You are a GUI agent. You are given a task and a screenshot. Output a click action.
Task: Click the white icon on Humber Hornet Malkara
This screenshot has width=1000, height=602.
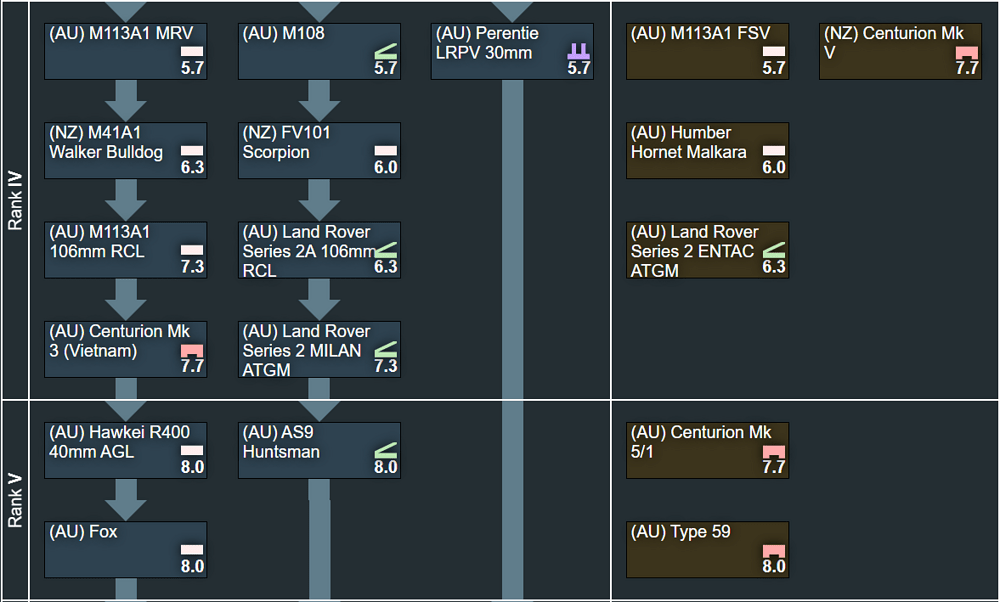773,150
